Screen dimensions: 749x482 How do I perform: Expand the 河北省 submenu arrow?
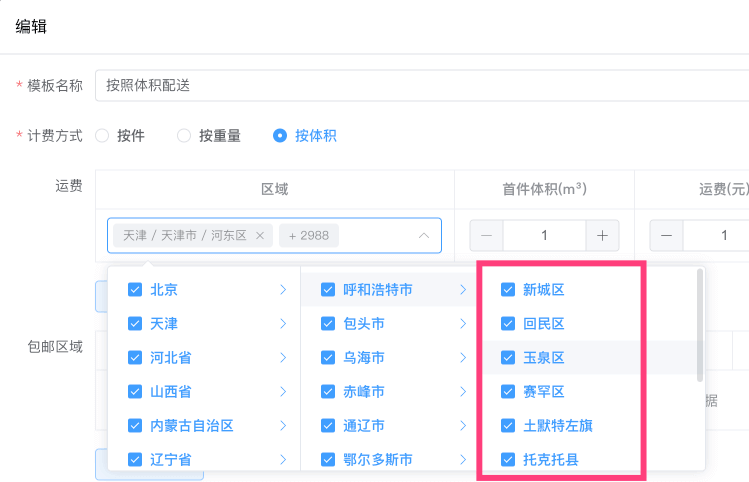283,358
